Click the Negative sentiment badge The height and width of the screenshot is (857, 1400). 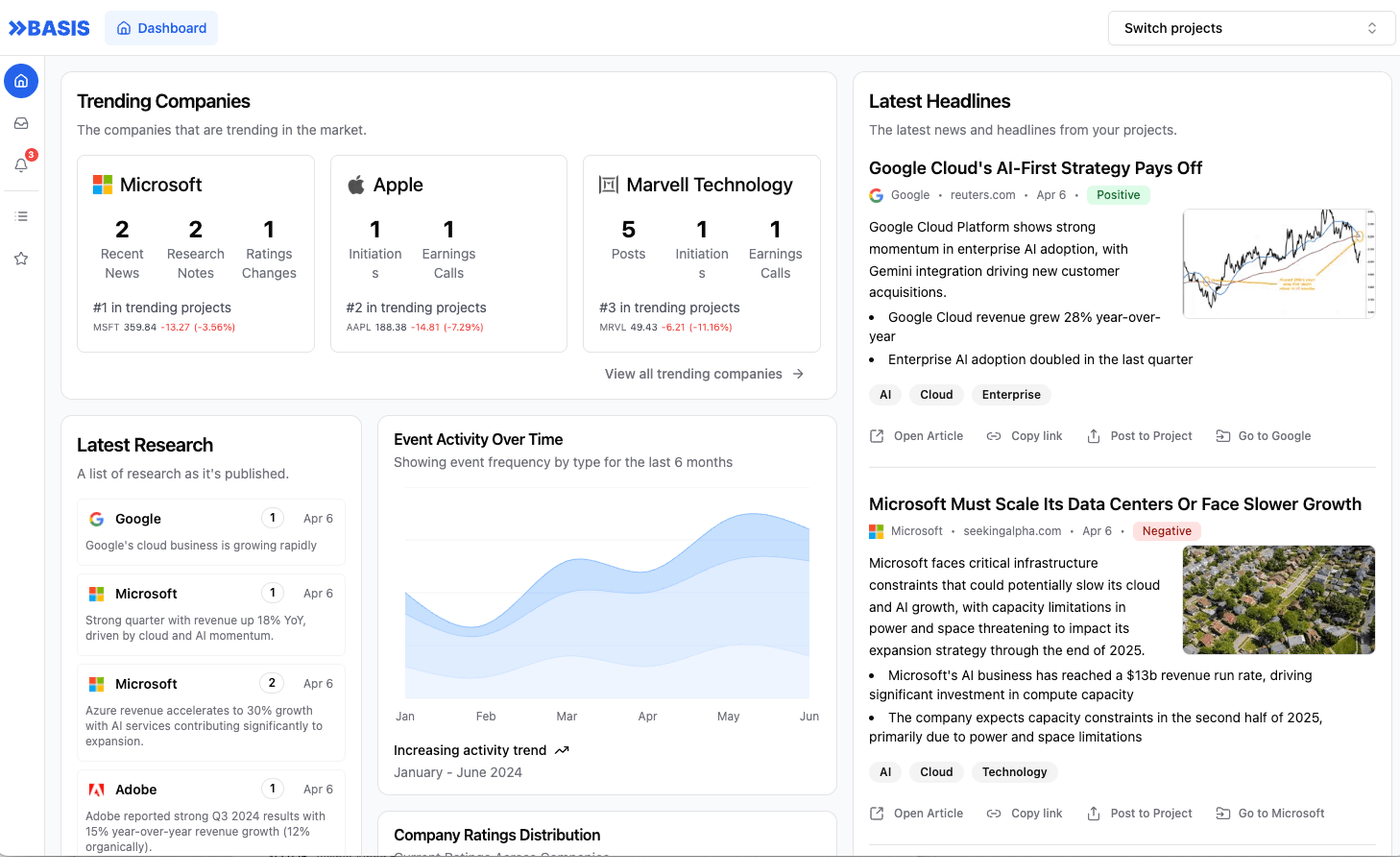pos(1167,531)
